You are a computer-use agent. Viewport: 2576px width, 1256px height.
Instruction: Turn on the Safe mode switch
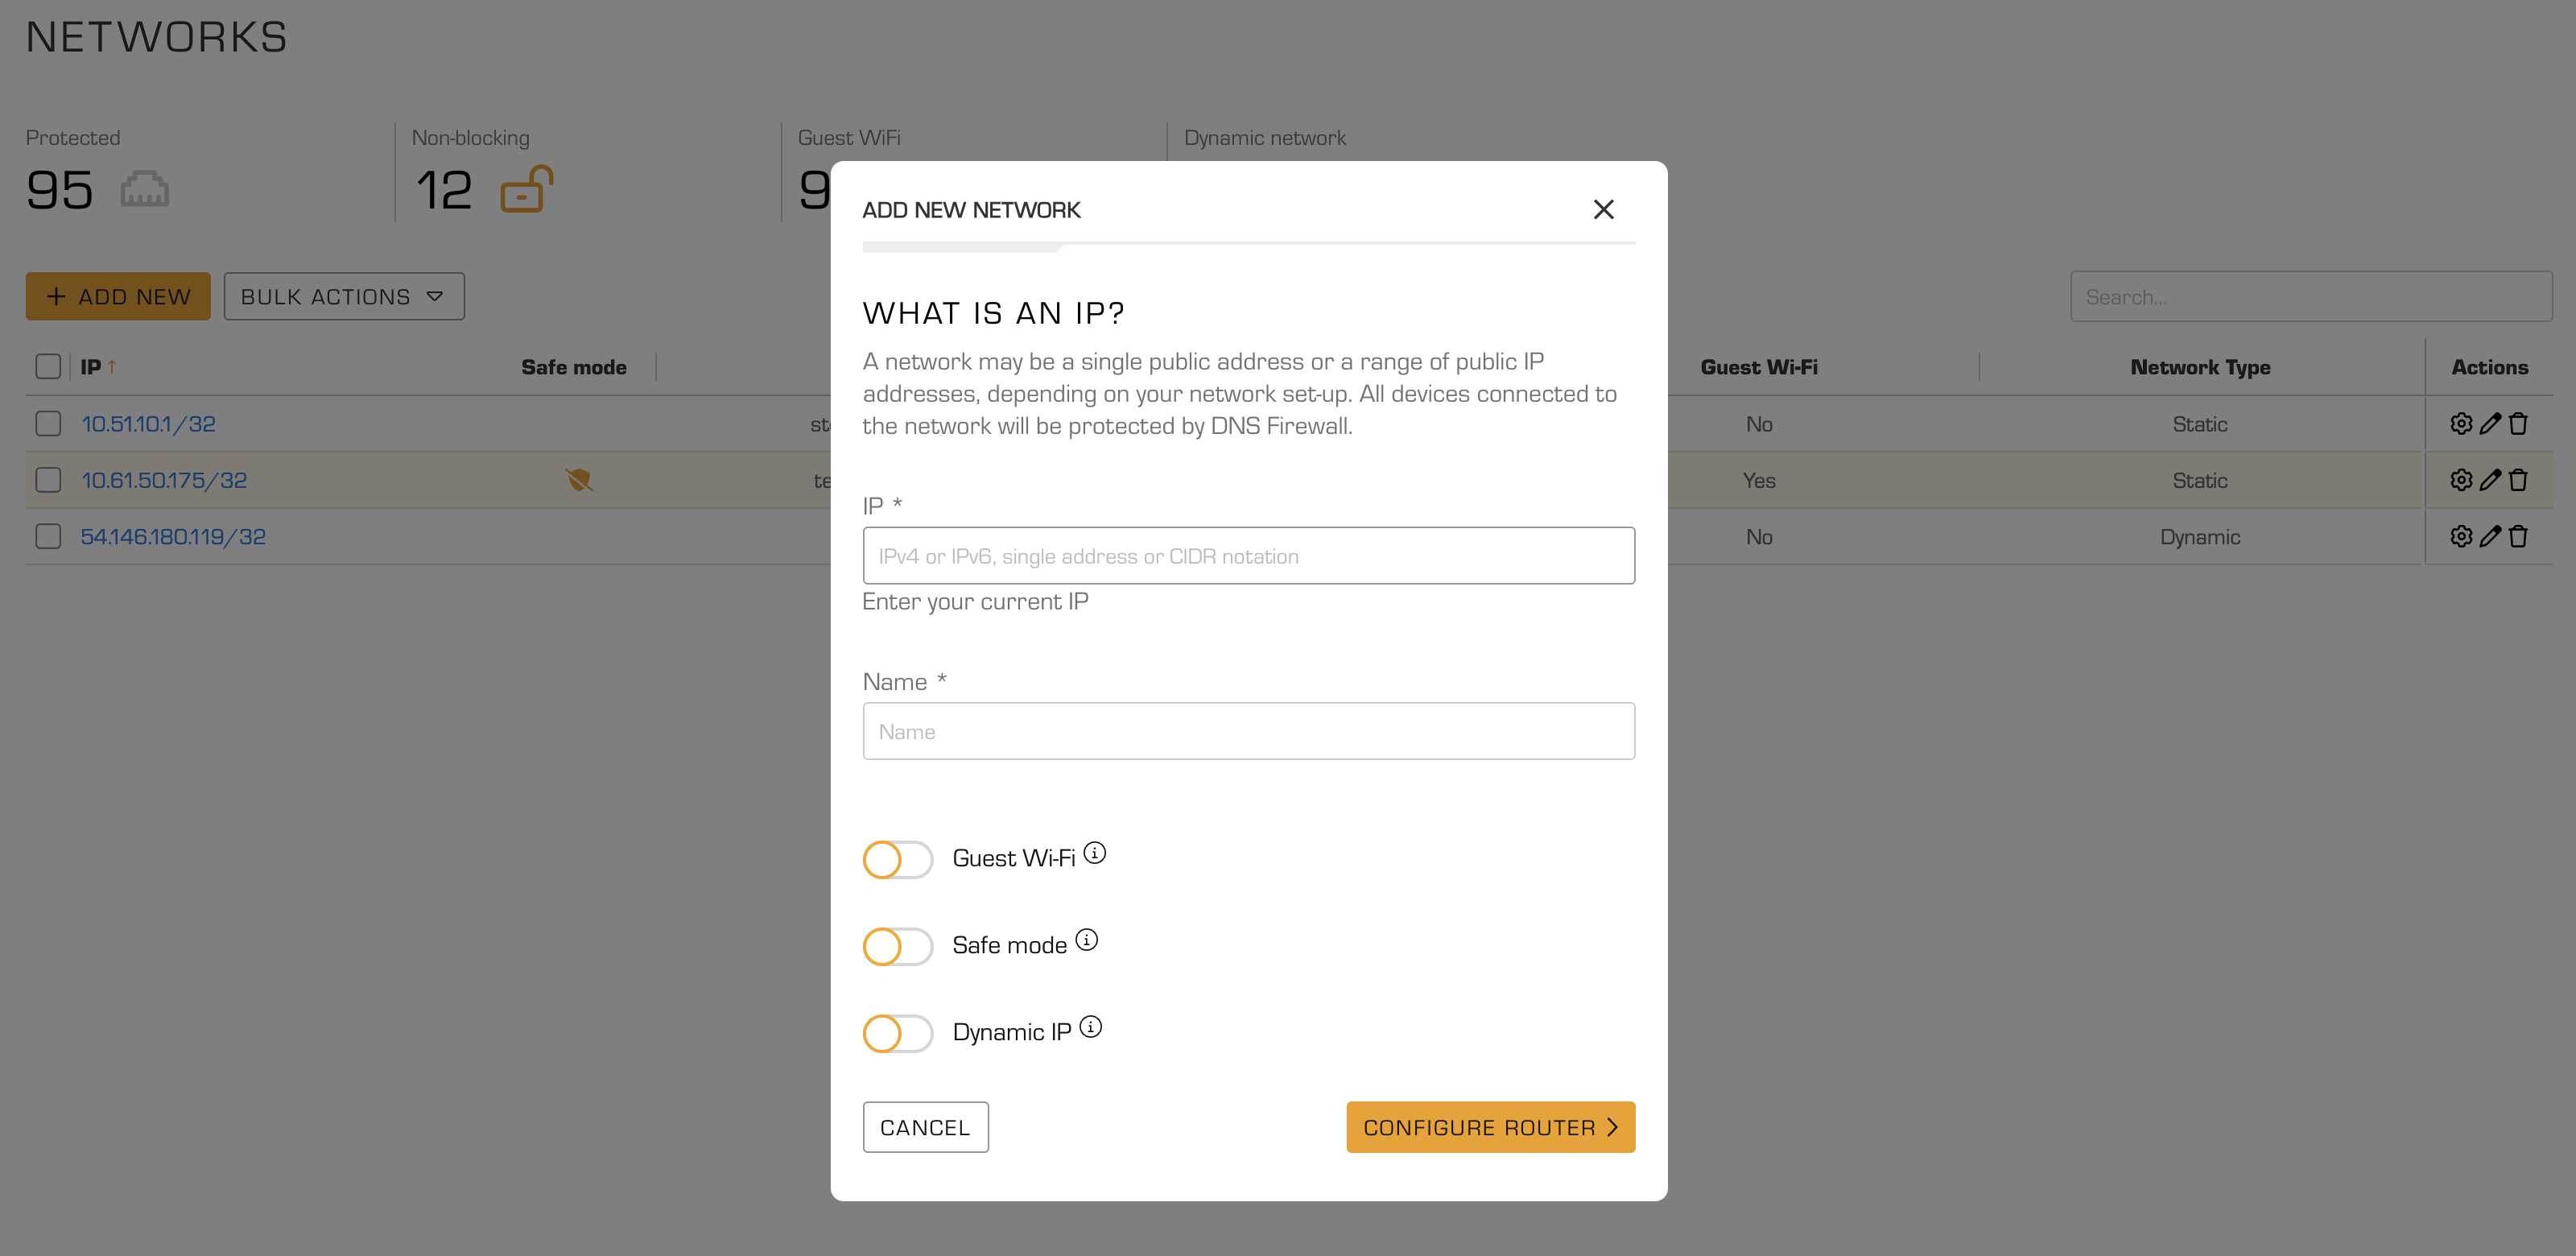click(897, 946)
